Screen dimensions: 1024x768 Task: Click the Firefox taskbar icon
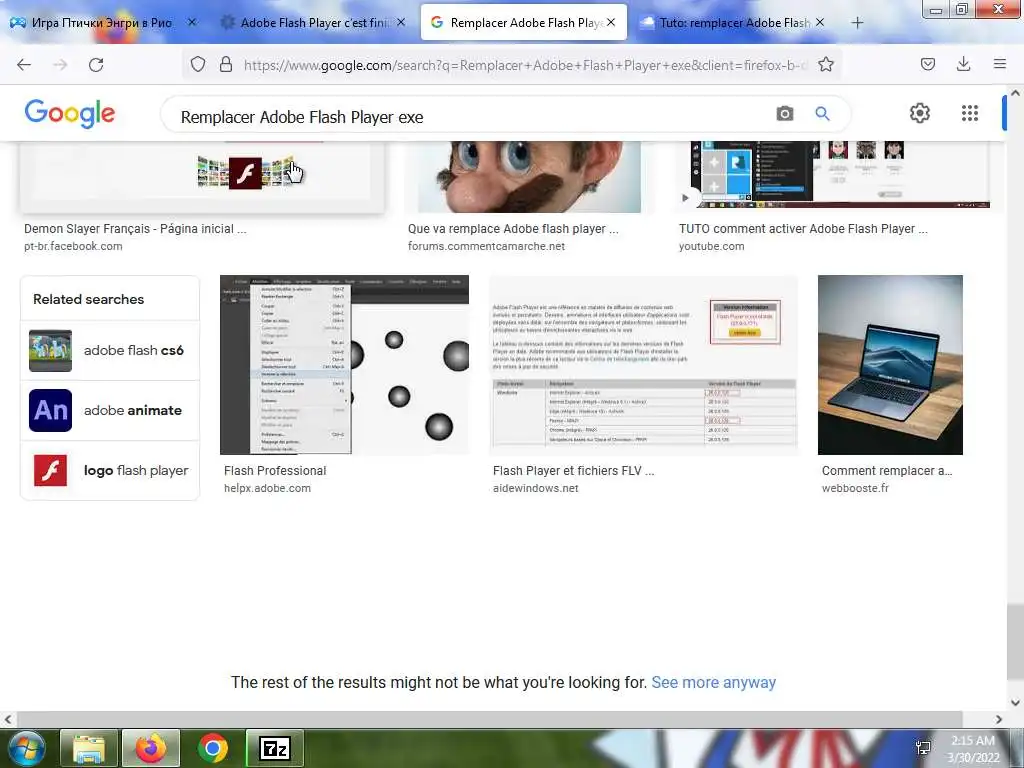[x=151, y=748]
